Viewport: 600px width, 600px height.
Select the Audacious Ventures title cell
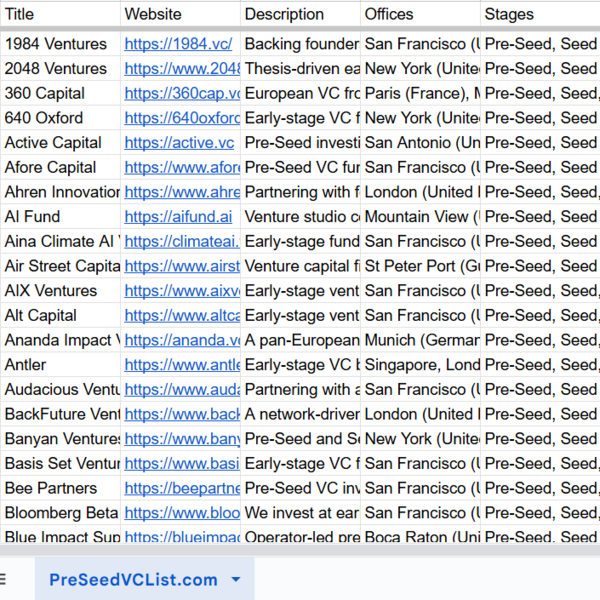(60, 390)
